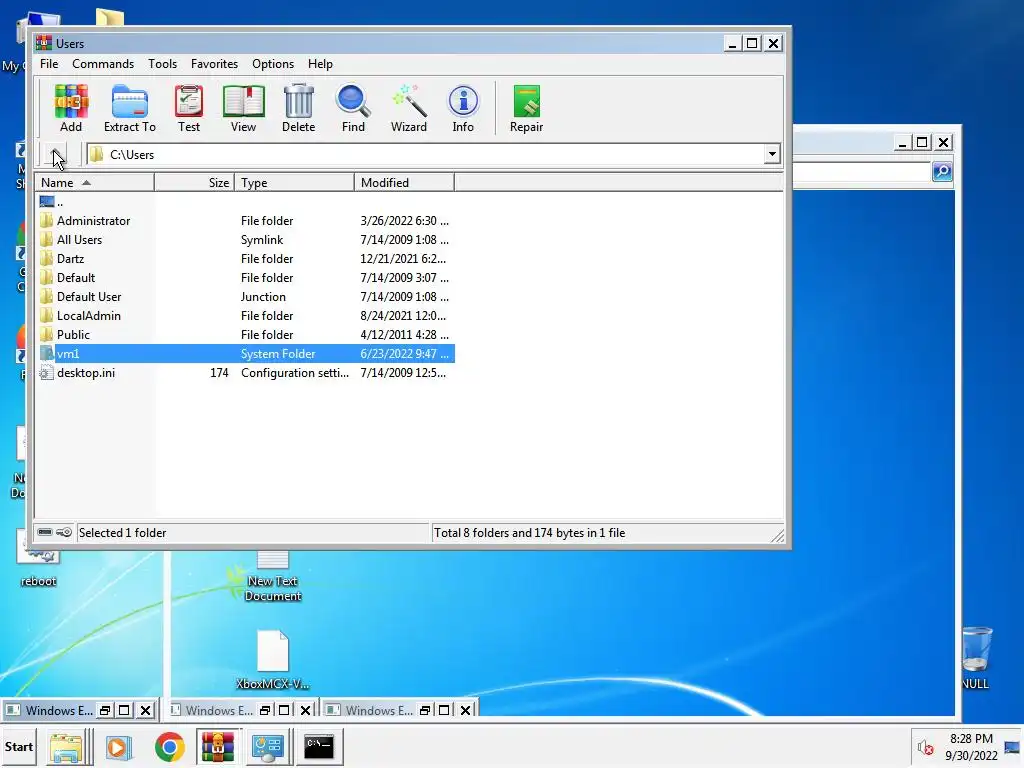
Task: Click the password key icon in status bar
Action: pos(64,532)
